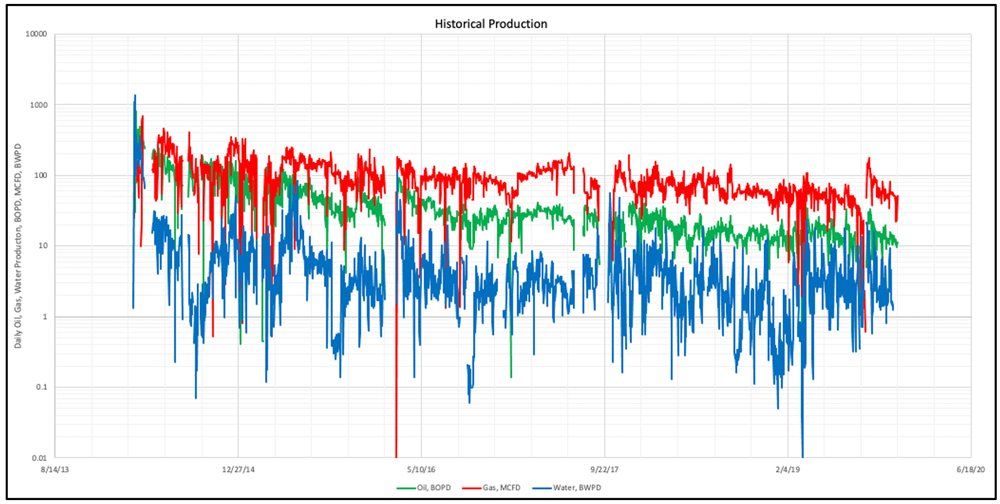Click the 9/22/17 date axis label
This screenshot has height=504, width=1000.
(605, 468)
